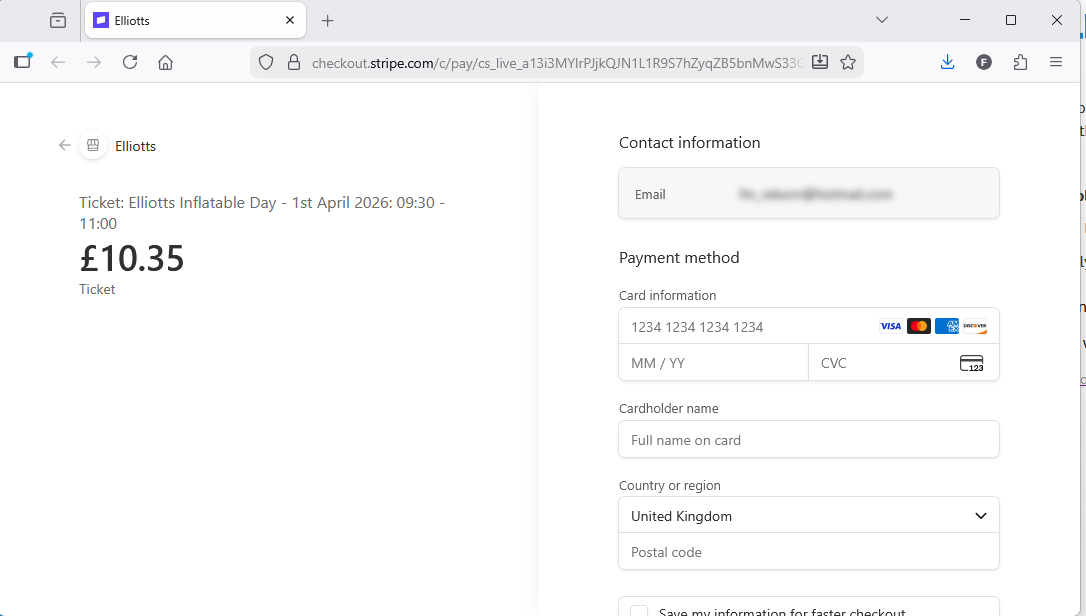Close the Elliotts tab
The height and width of the screenshot is (616, 1086).
point(290,20)
